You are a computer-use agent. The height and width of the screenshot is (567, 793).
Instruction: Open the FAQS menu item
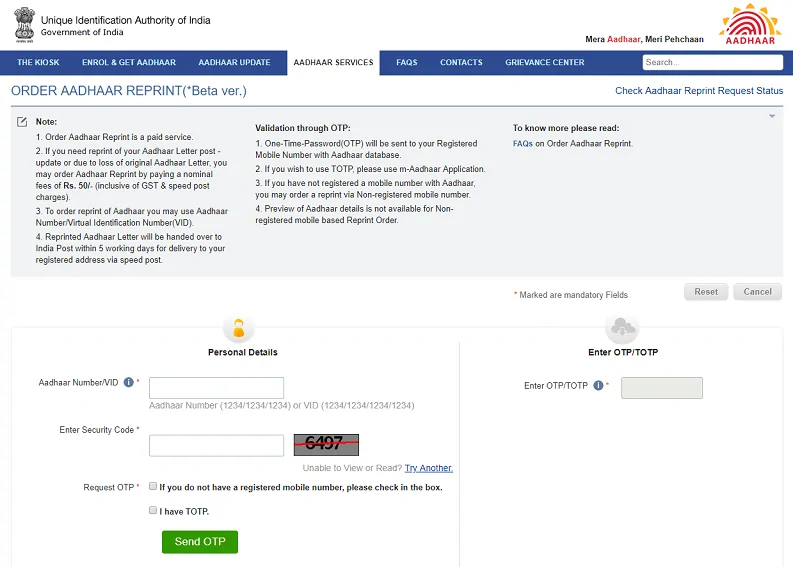click(407, 62)
